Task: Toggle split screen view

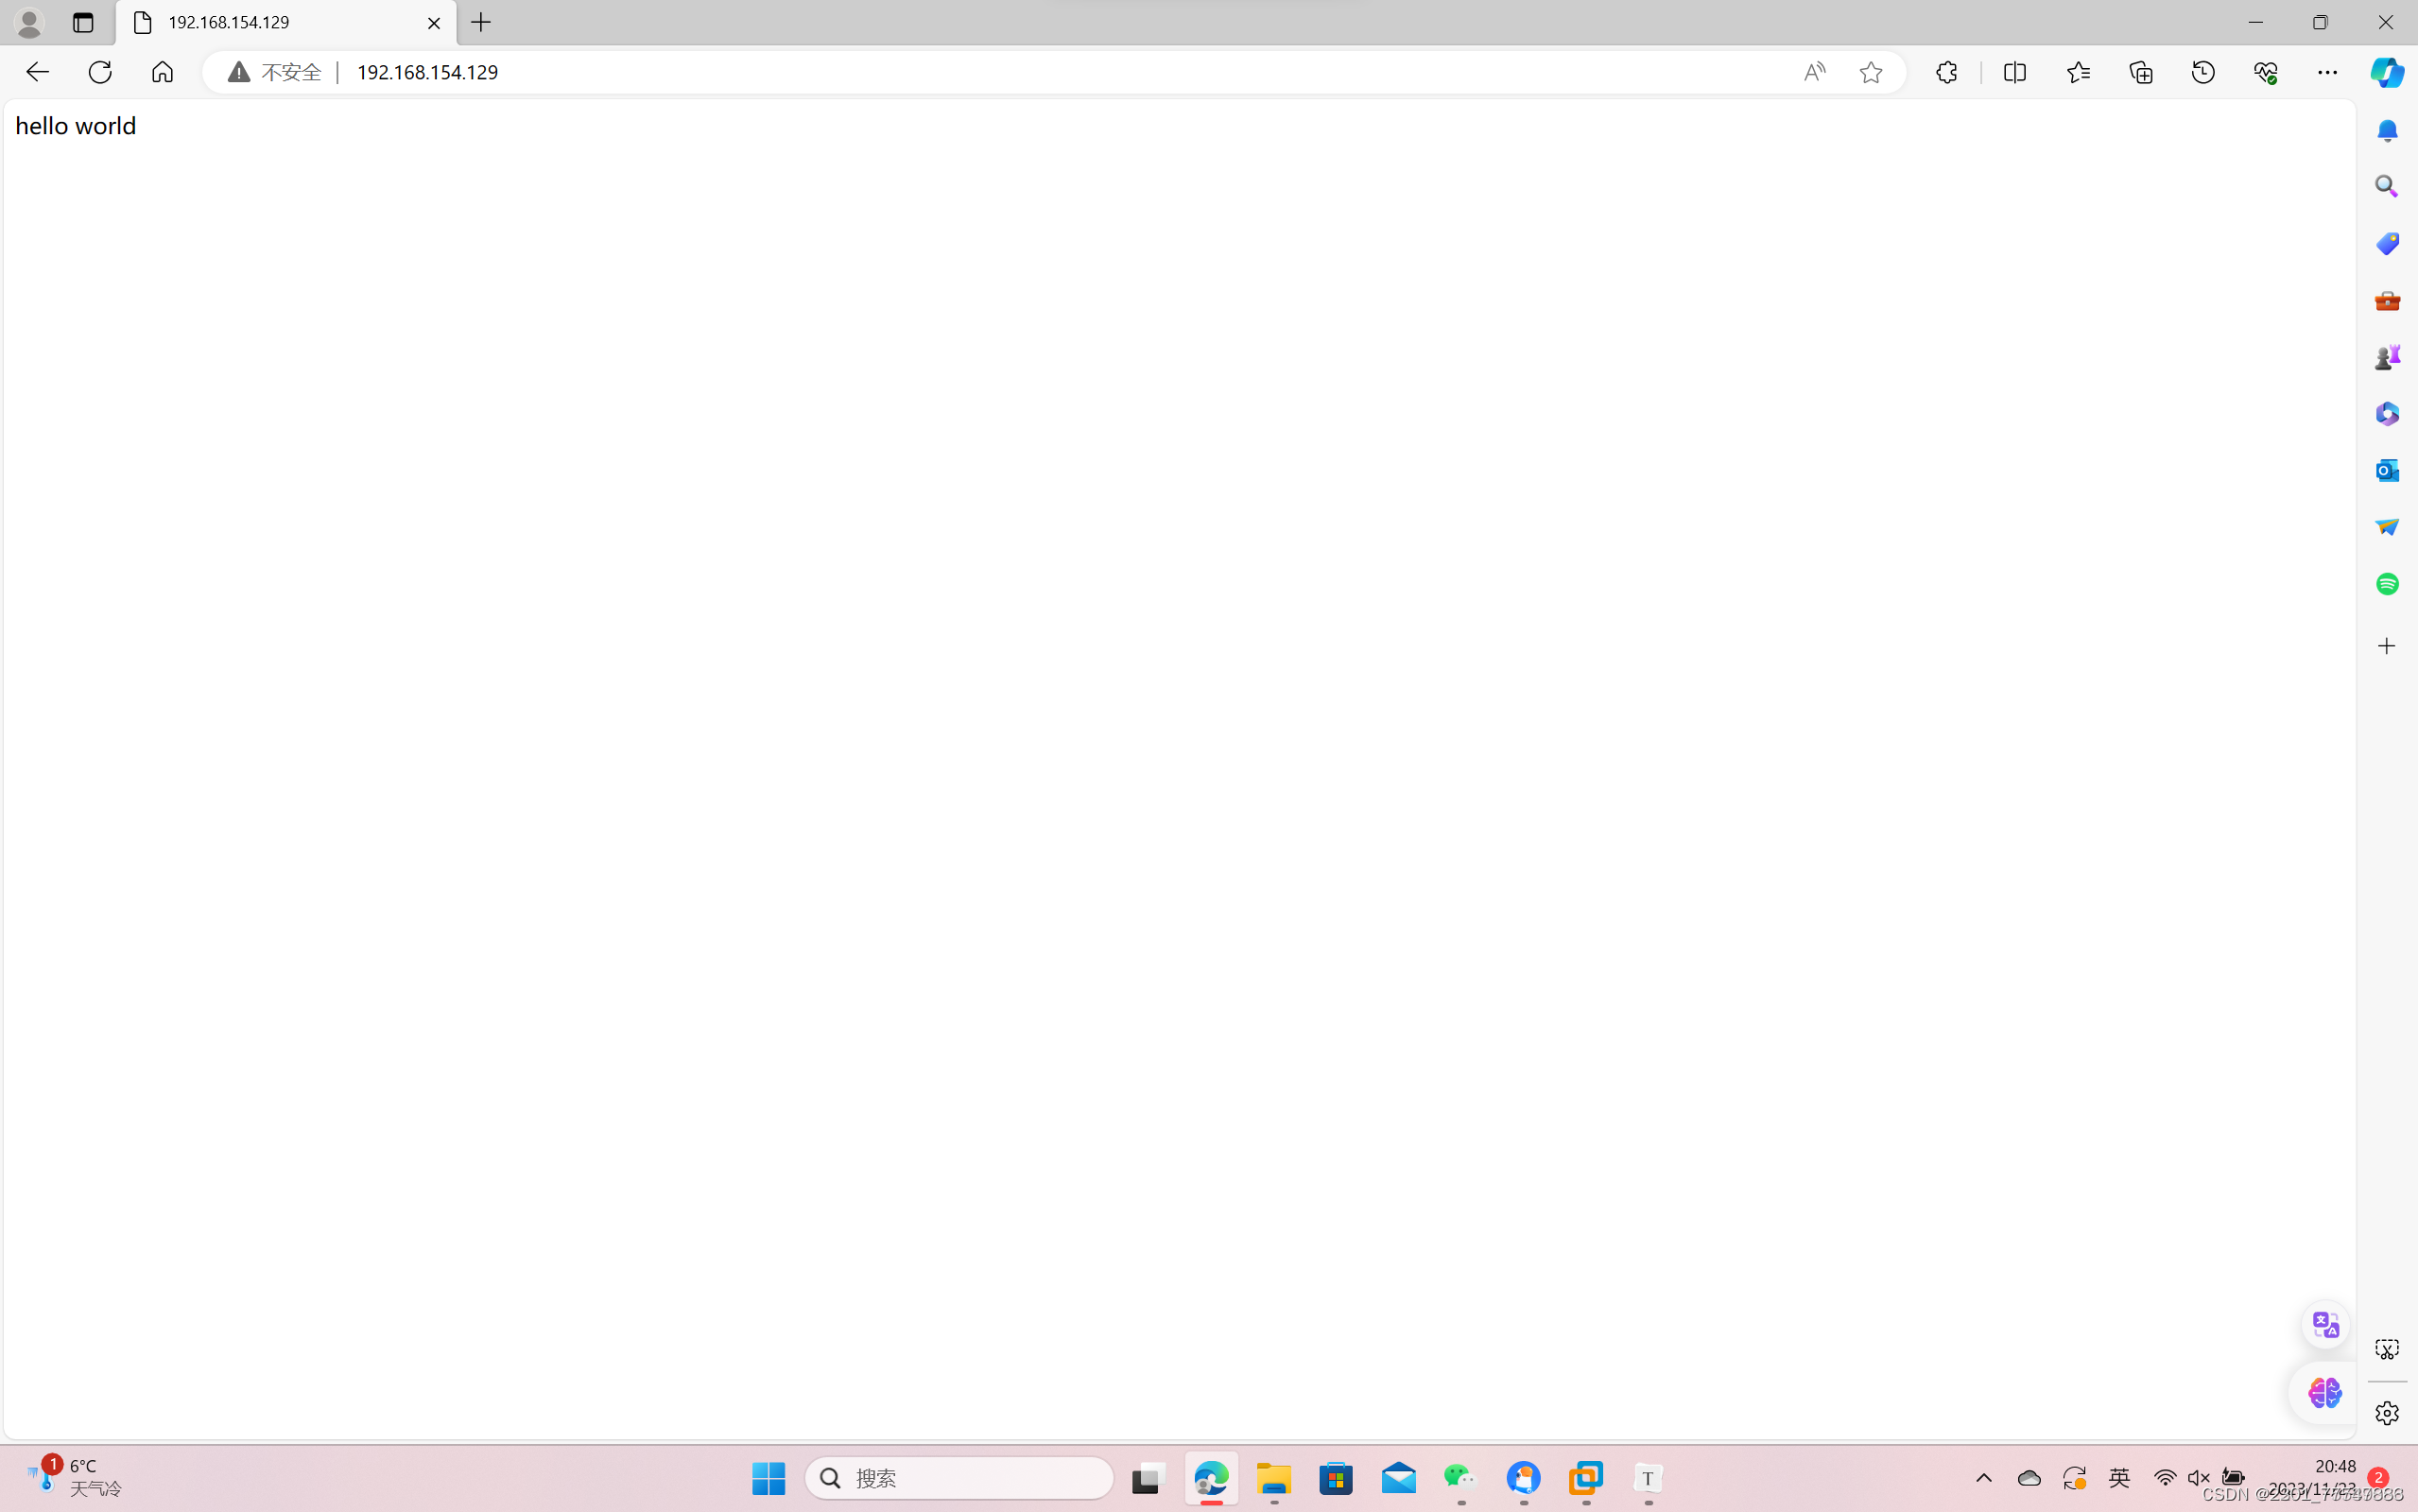Action: (x=2014, y=72)
